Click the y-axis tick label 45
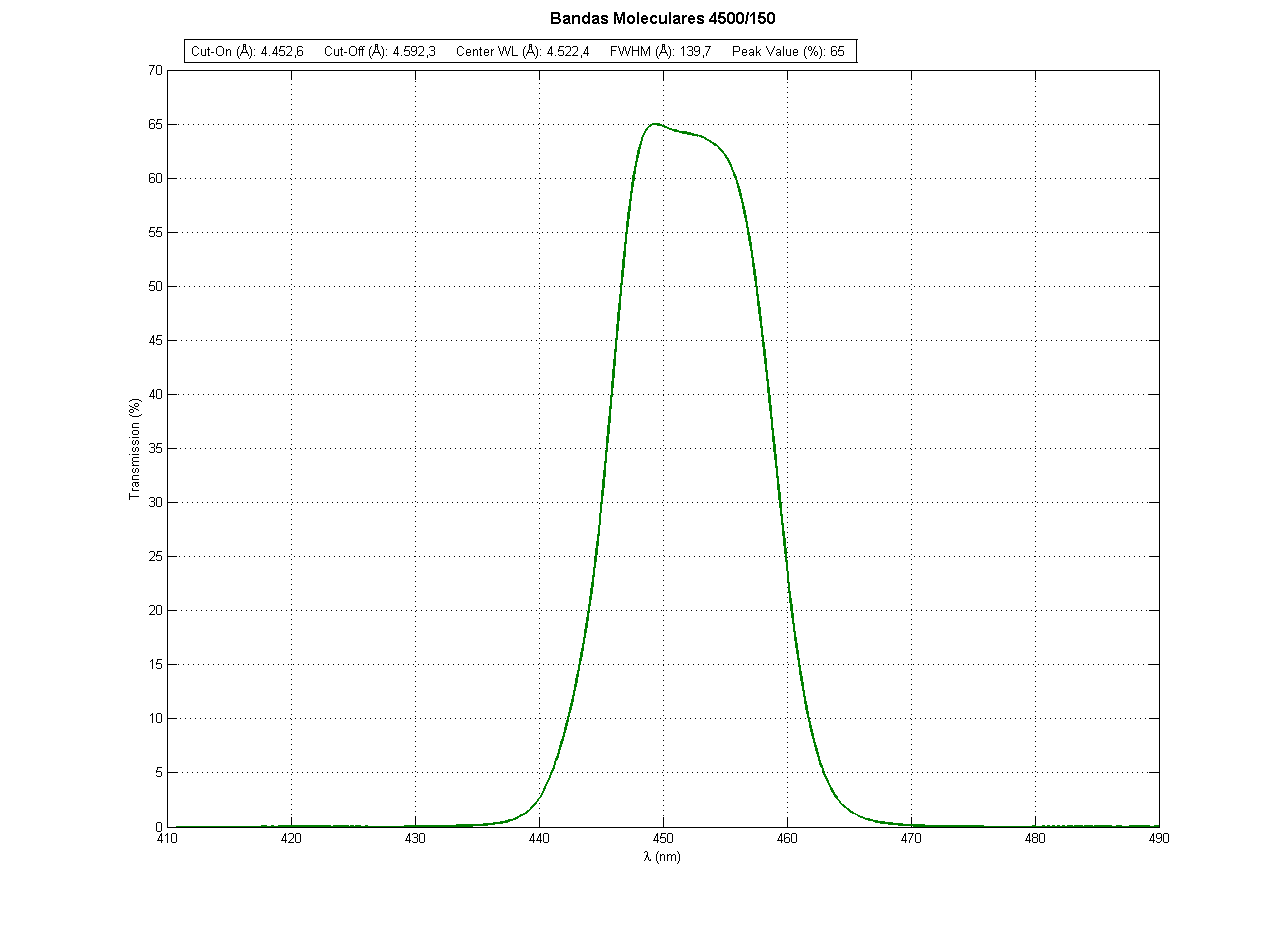Viewport: 1281px width, 929px height. click(154, 341)
